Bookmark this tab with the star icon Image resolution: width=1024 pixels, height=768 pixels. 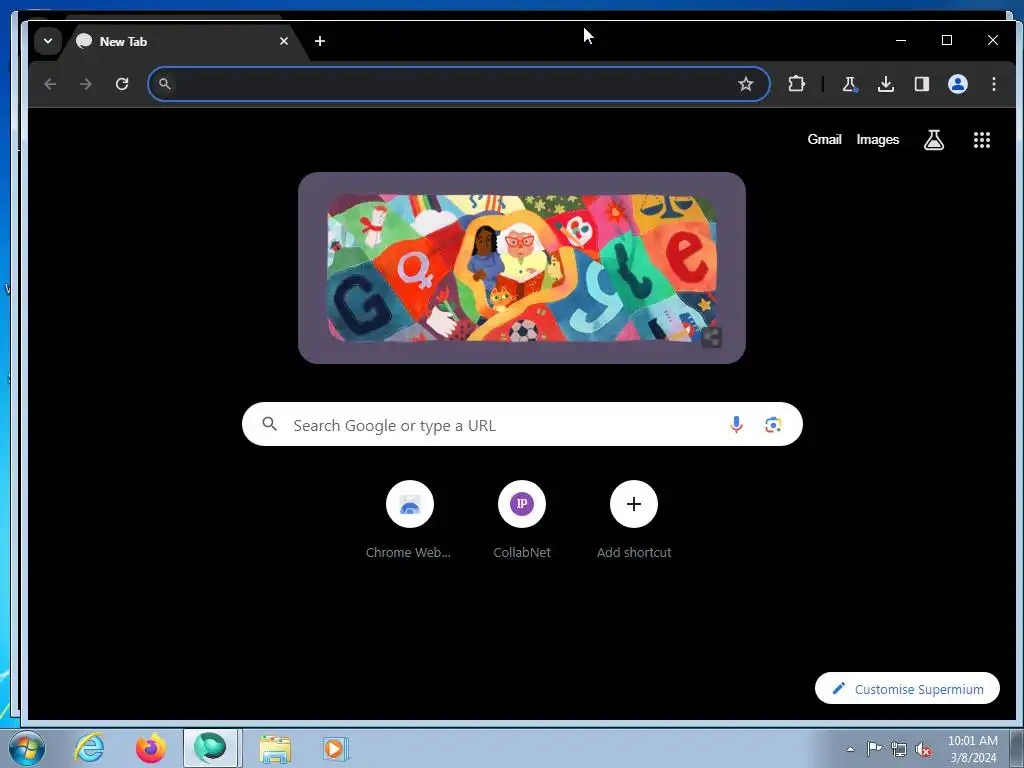point(746,84)
